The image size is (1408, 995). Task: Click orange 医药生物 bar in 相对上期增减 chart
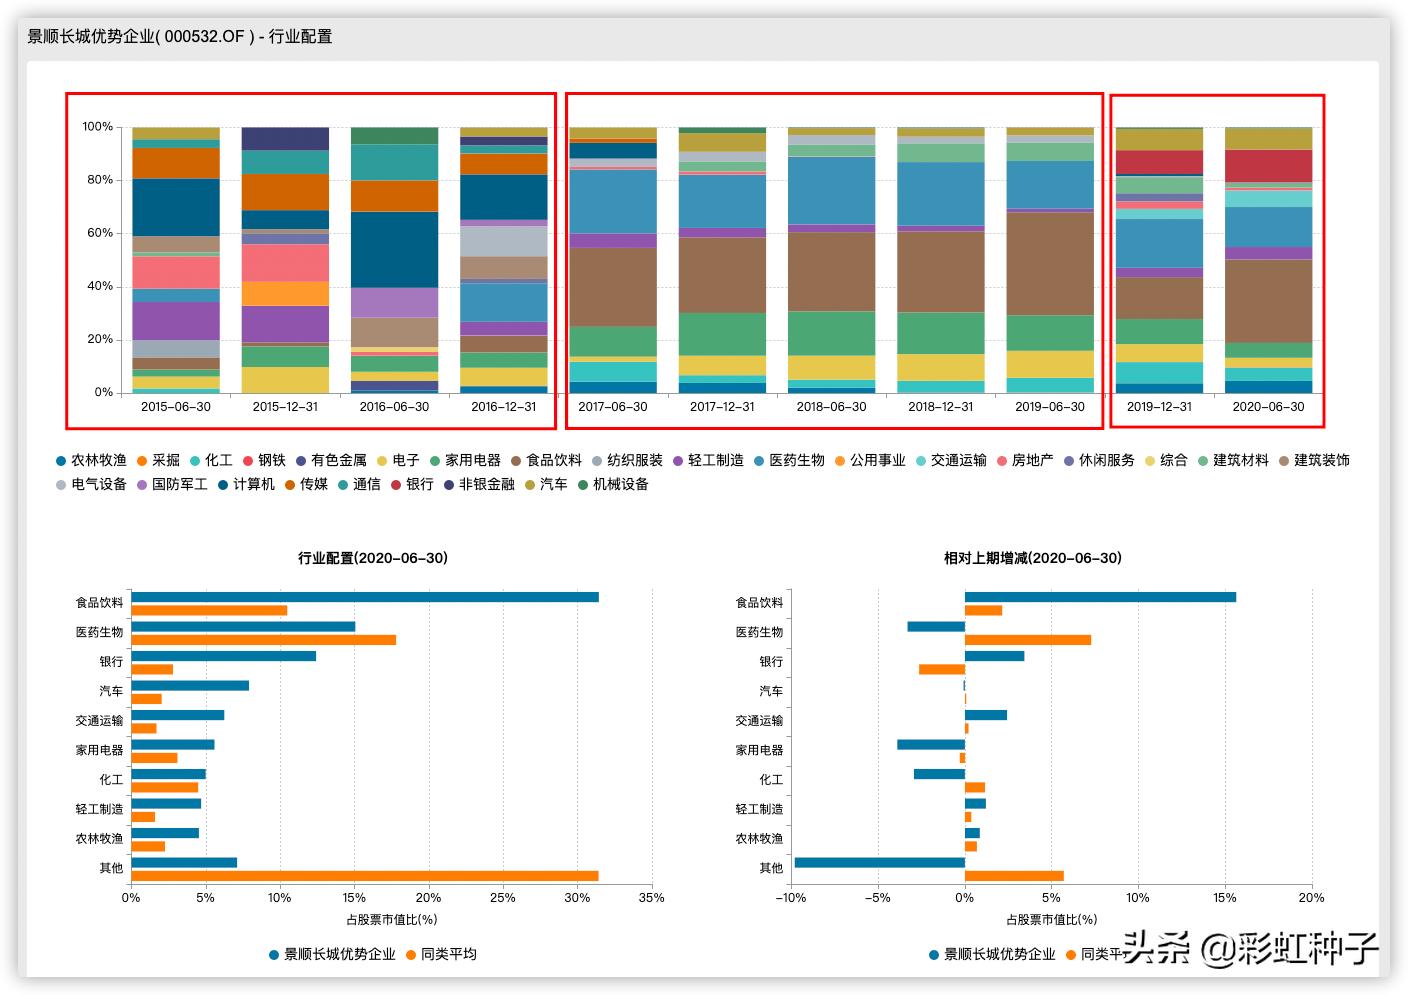(1028, 640)
